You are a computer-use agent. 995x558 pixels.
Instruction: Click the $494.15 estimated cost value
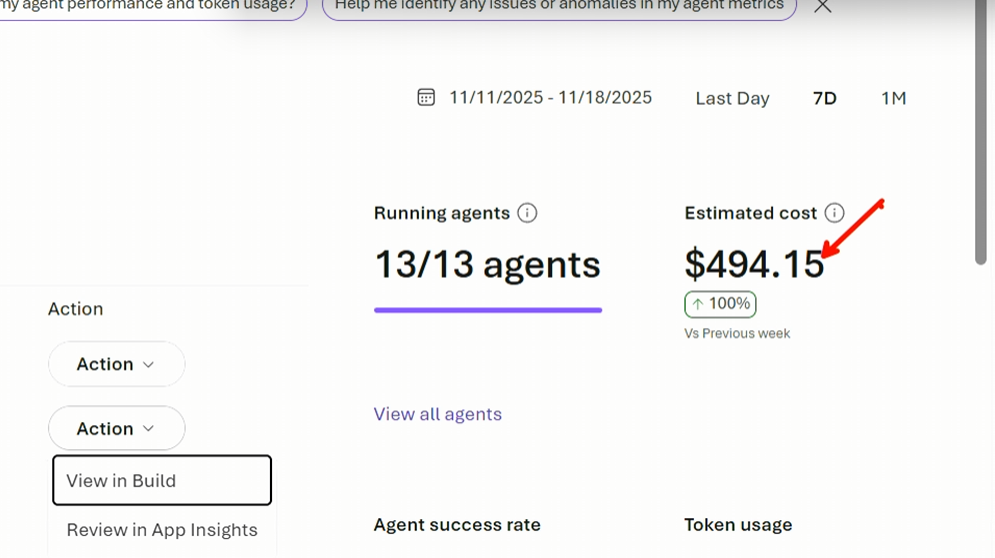tap(754, 264)
